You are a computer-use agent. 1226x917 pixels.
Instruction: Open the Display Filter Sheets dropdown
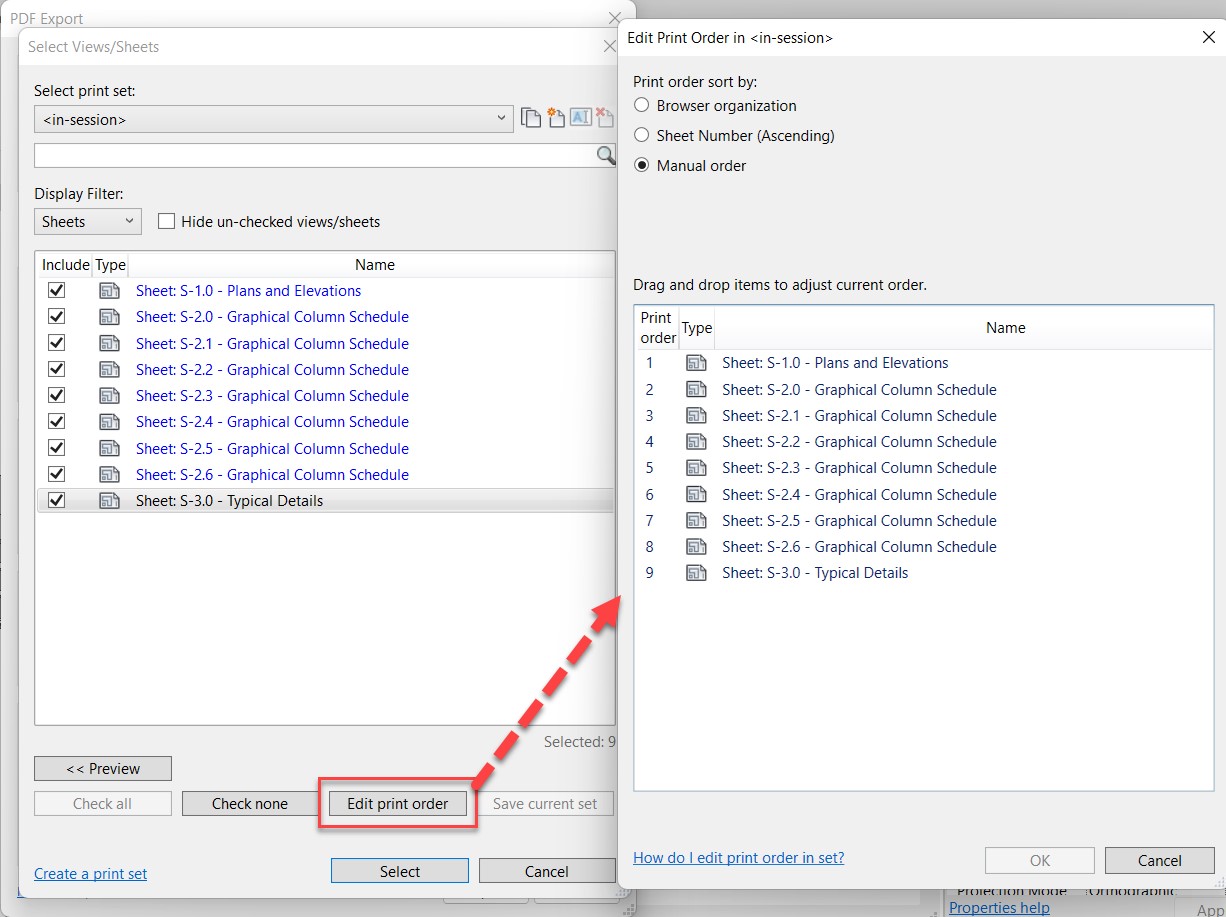click(x=88, y=222)
